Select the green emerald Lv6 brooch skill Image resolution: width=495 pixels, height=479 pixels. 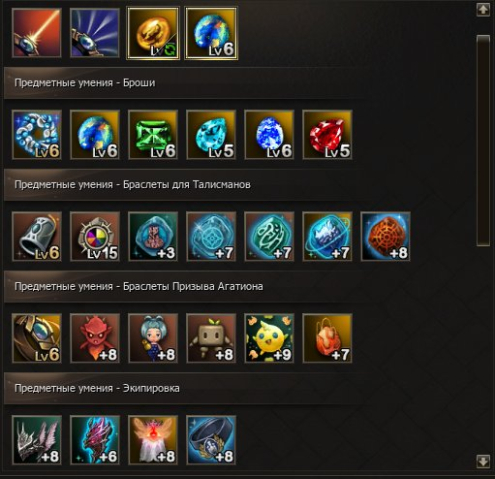click(x=153, y=135)
